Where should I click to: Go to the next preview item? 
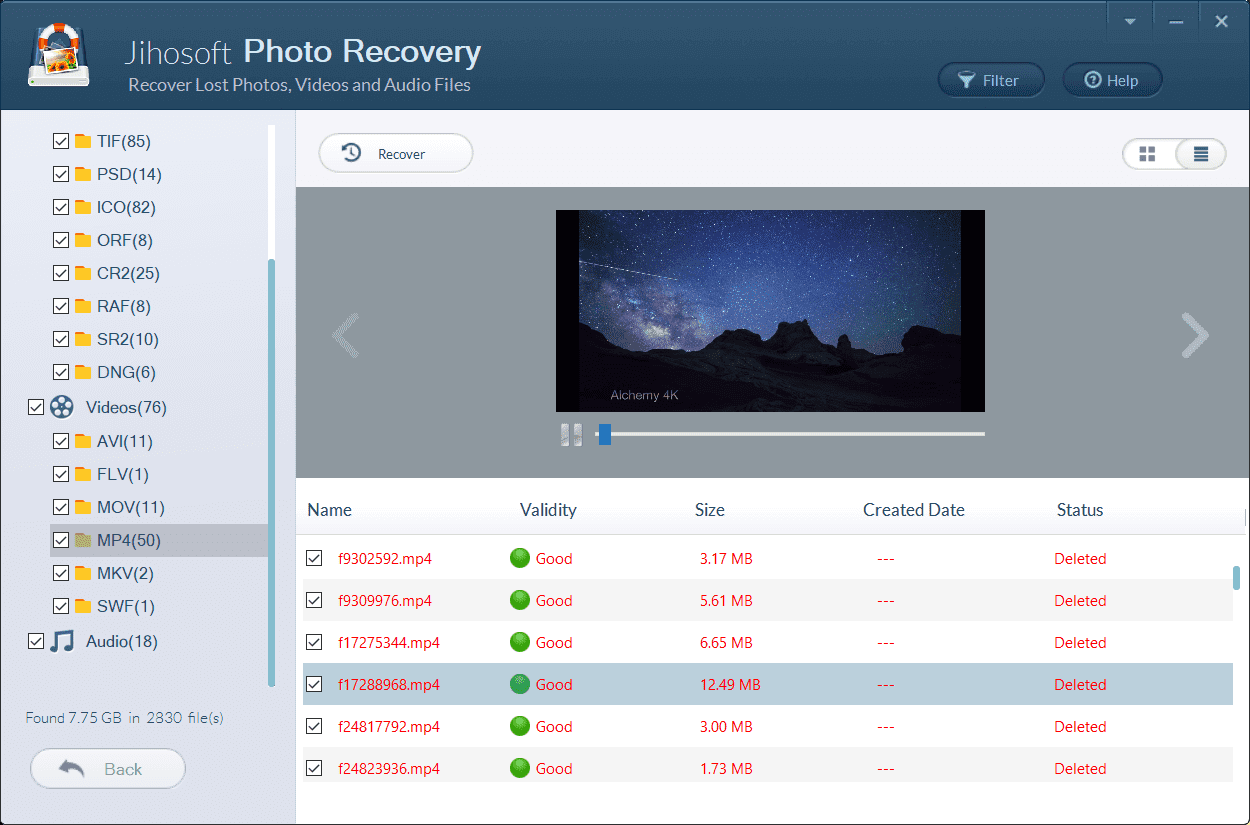pyautogui.click(x=1194, y=336)
